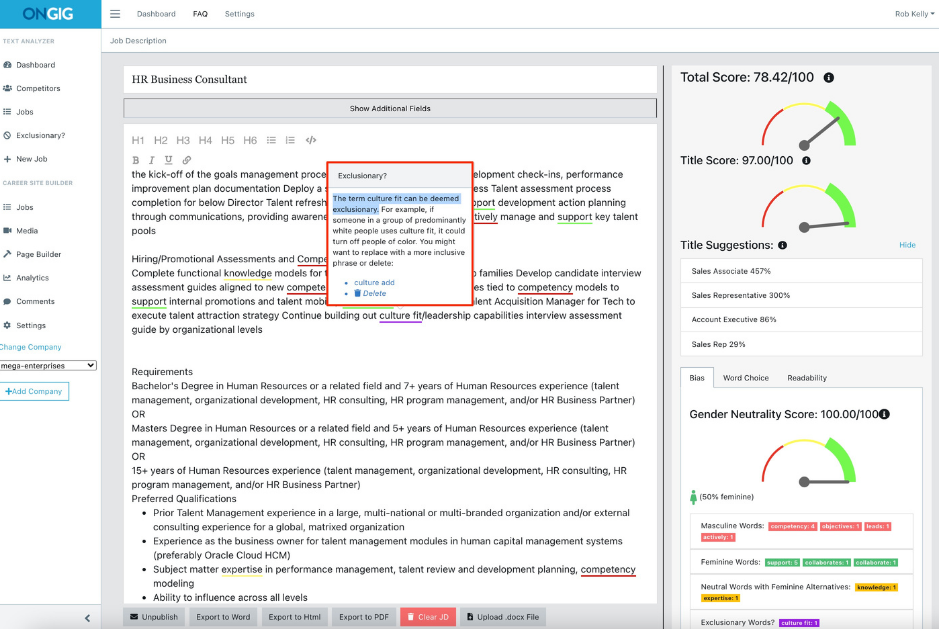Open the mega-enterprises company dropdown
This screenshot has height=629, width=939.
tap(48, 365)
